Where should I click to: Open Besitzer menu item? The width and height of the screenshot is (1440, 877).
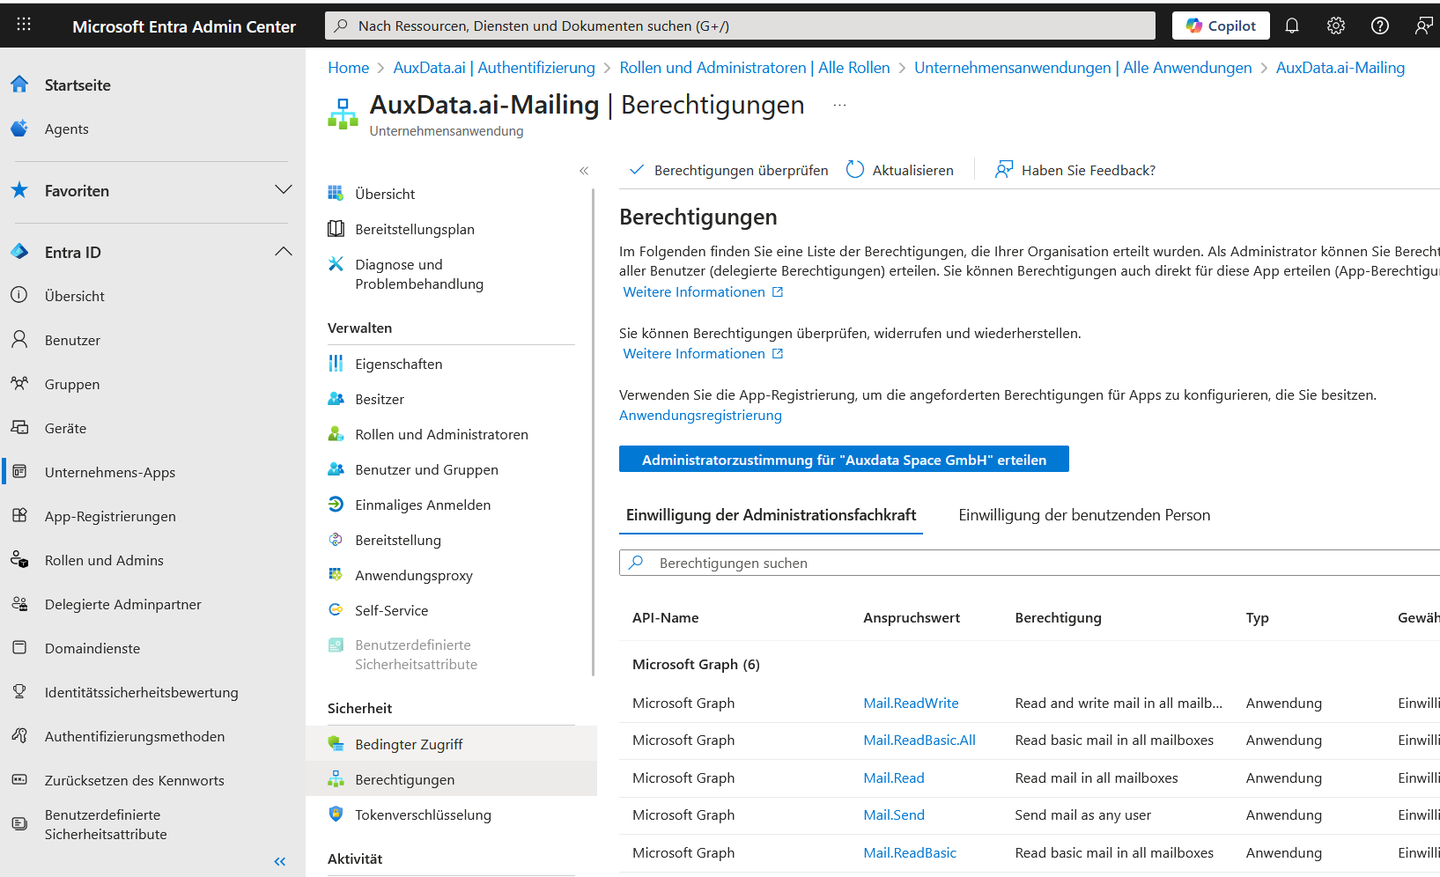coord(379,399)
